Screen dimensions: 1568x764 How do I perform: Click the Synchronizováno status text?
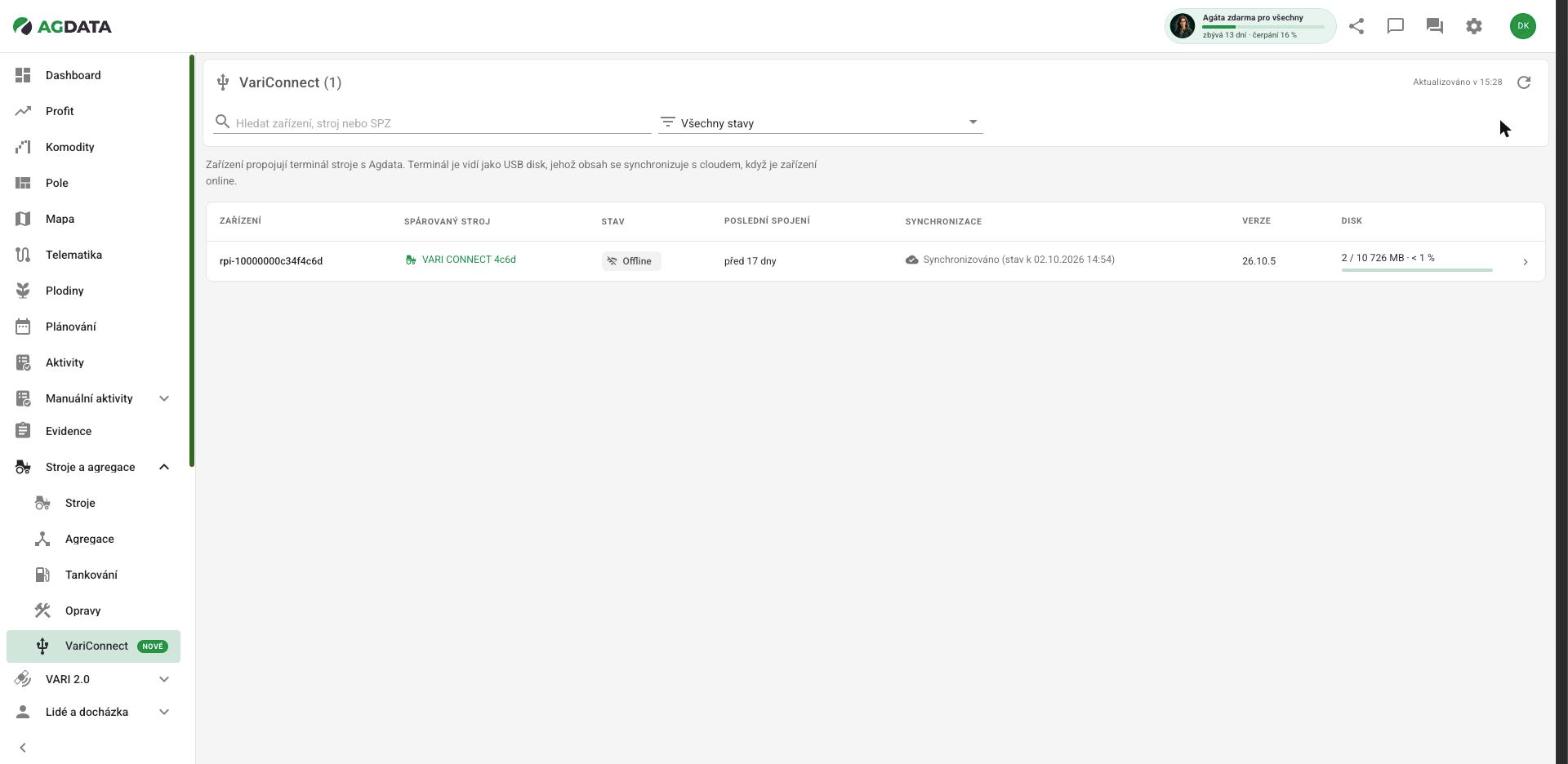(x=1010, y=260)
